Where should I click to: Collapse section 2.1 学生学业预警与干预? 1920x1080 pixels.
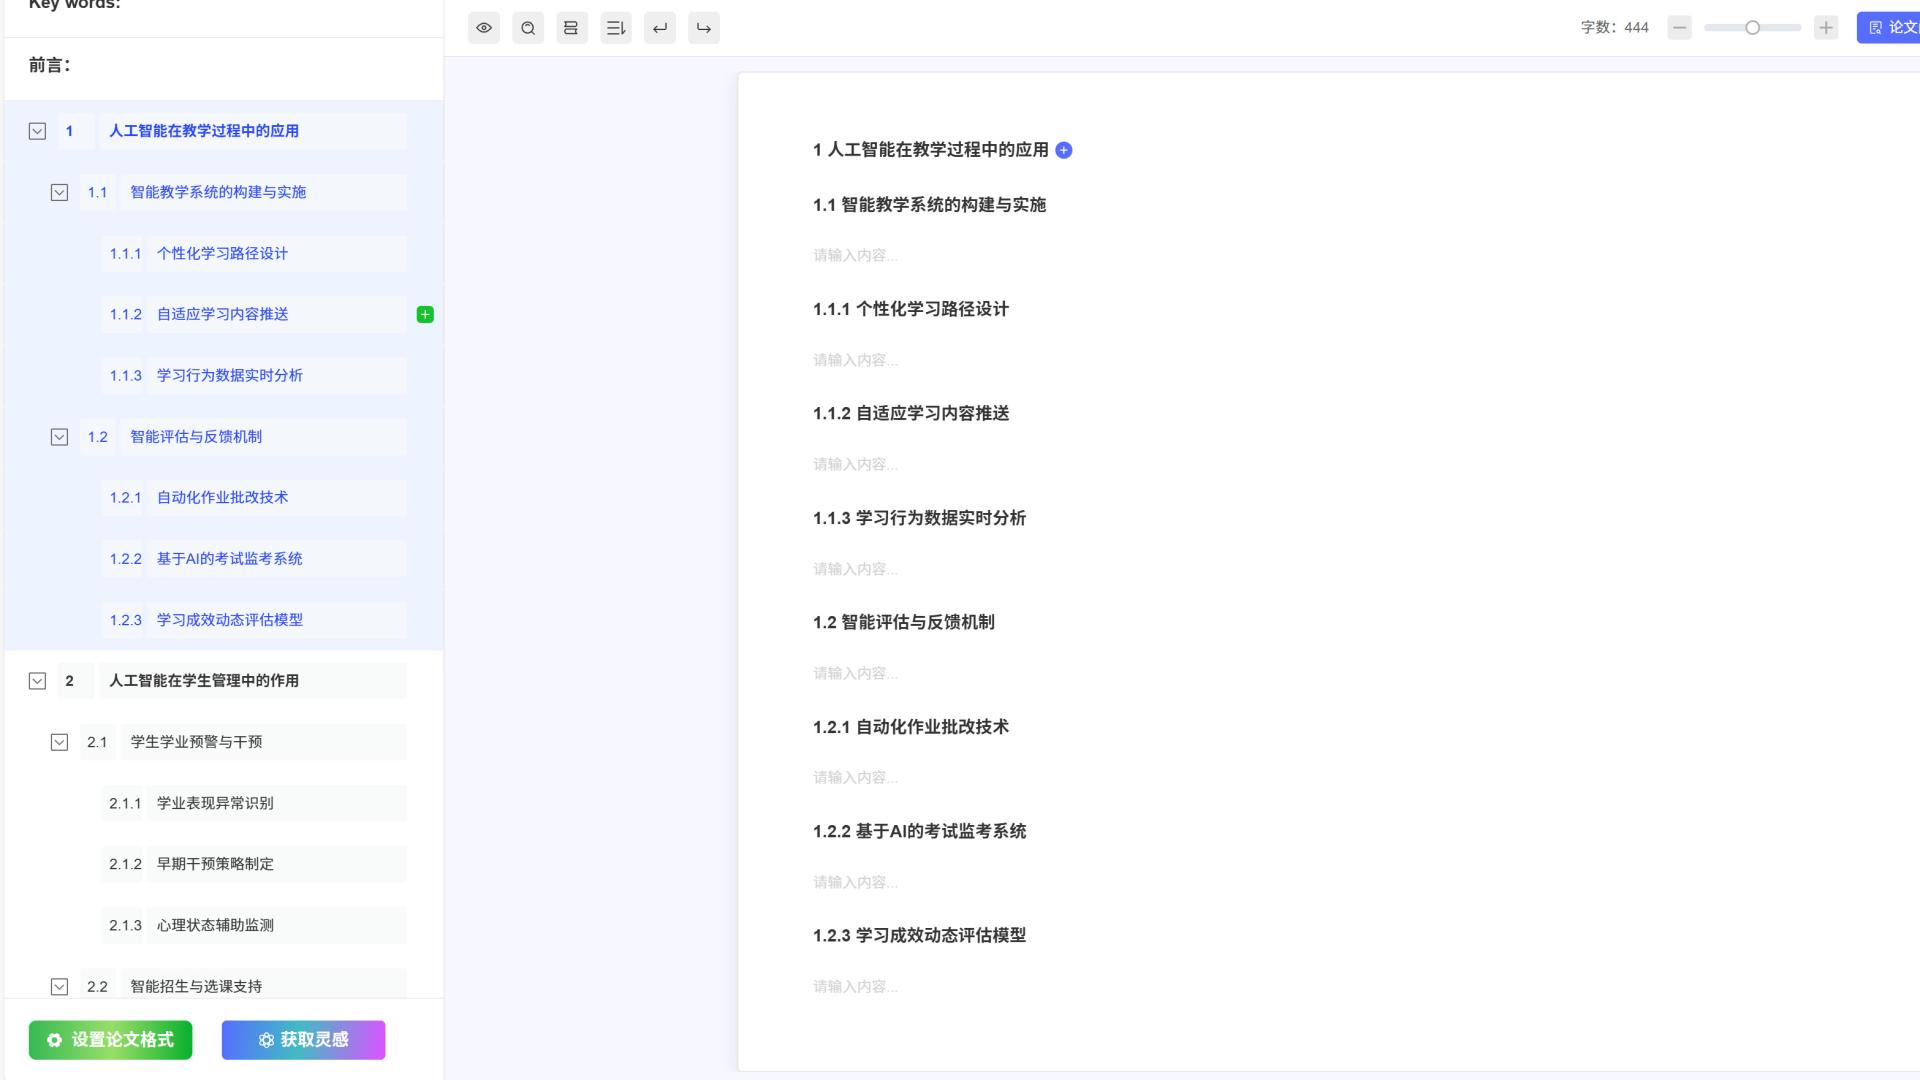pos(59,742)
